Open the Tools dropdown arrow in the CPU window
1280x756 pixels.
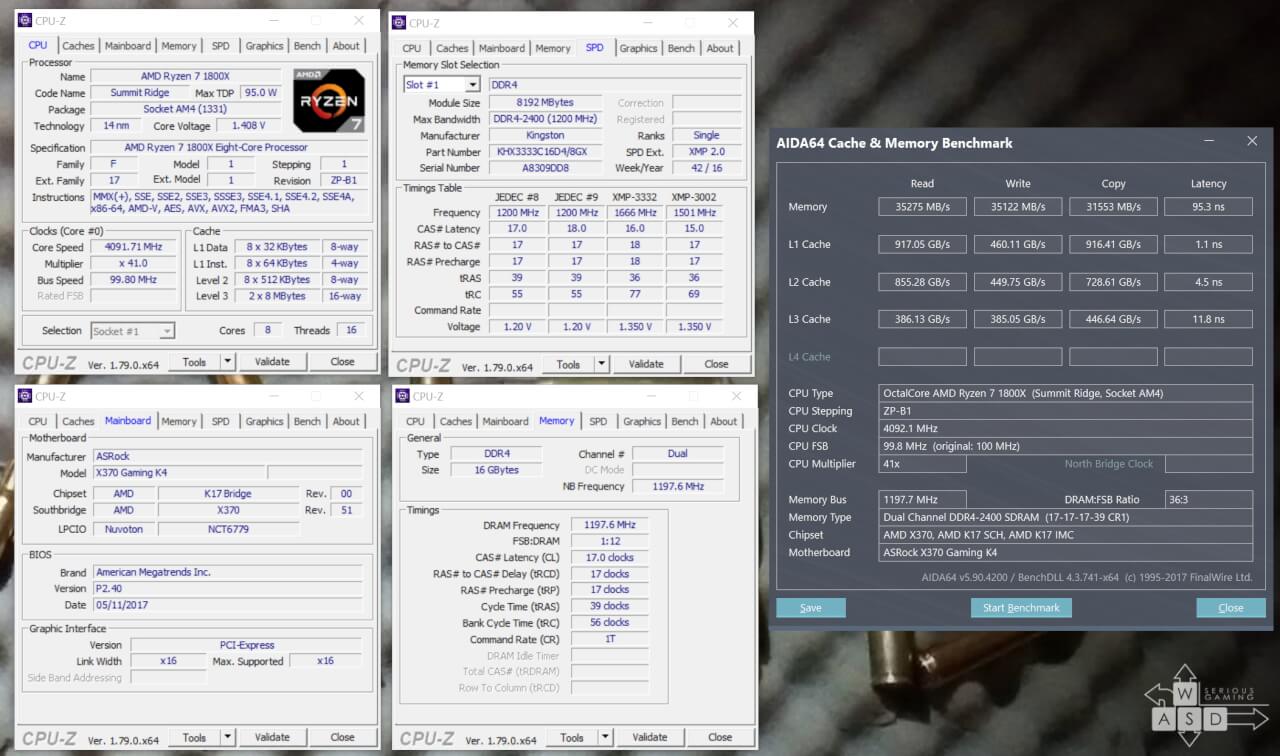coord(227,362)
